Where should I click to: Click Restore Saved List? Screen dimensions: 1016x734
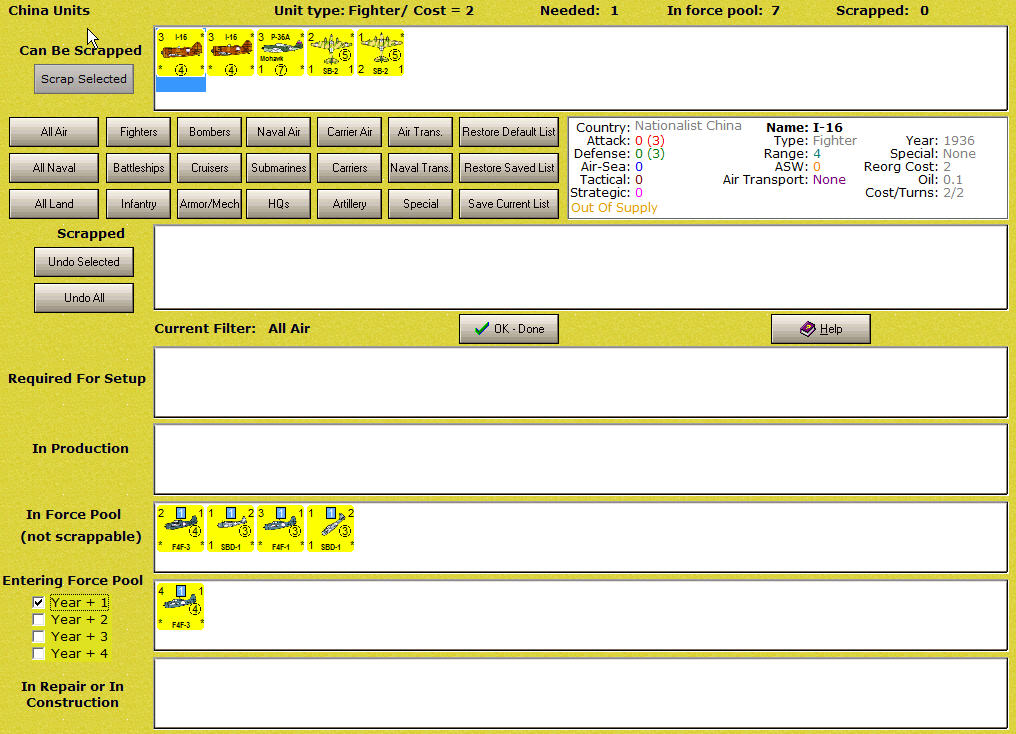click(509, 168)
